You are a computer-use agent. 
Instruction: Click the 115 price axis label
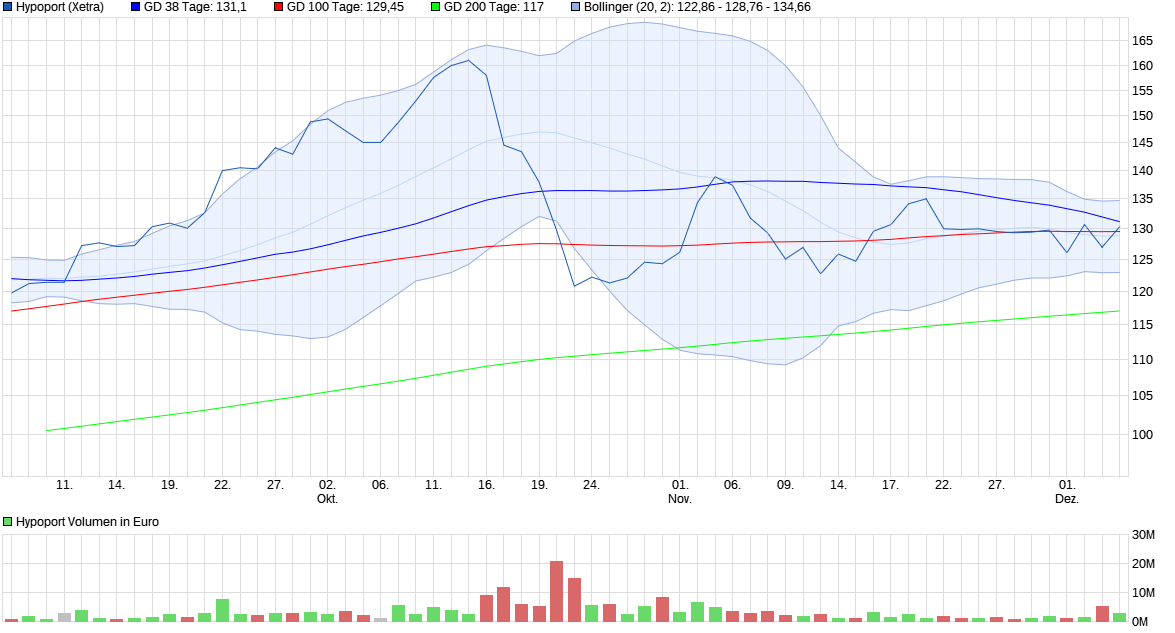[1142, 325]
